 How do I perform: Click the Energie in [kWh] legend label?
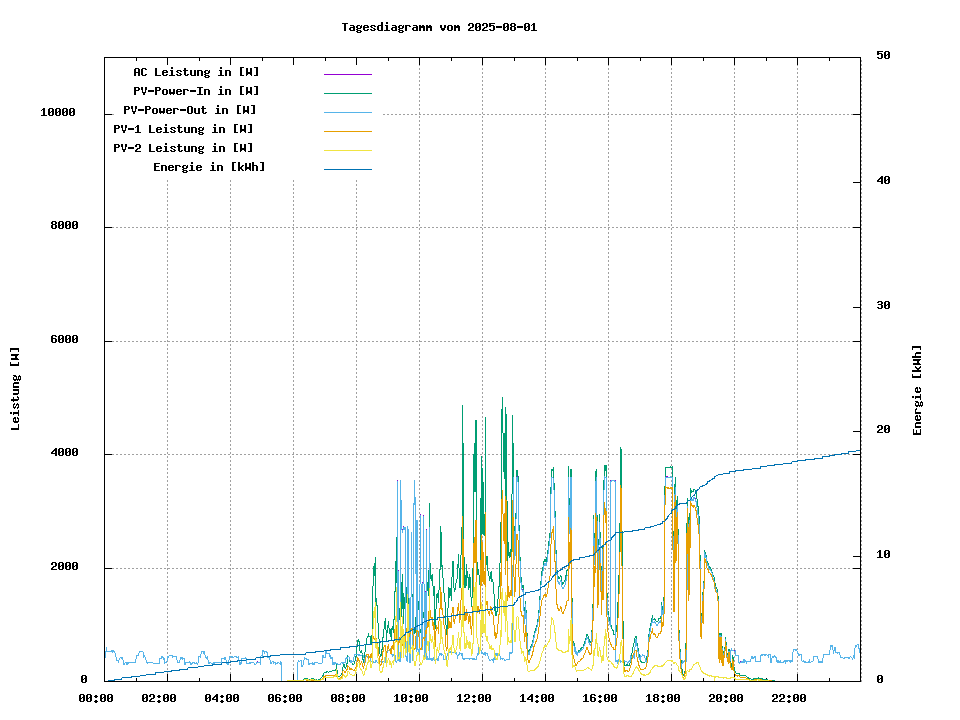(x=209, y=167)
